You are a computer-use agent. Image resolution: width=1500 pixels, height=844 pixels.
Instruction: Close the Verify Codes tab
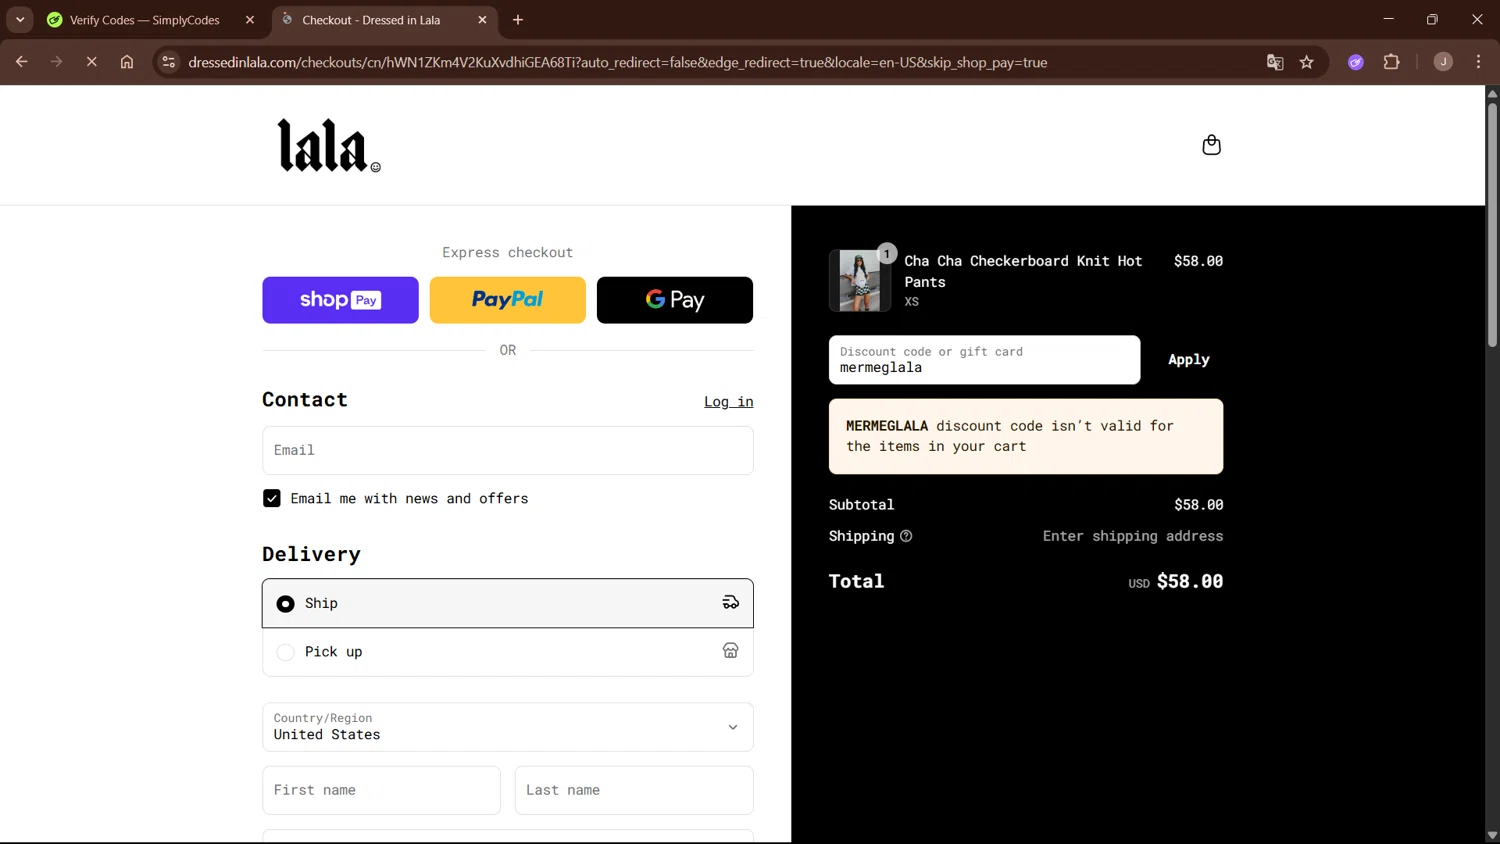pos(250,20)
